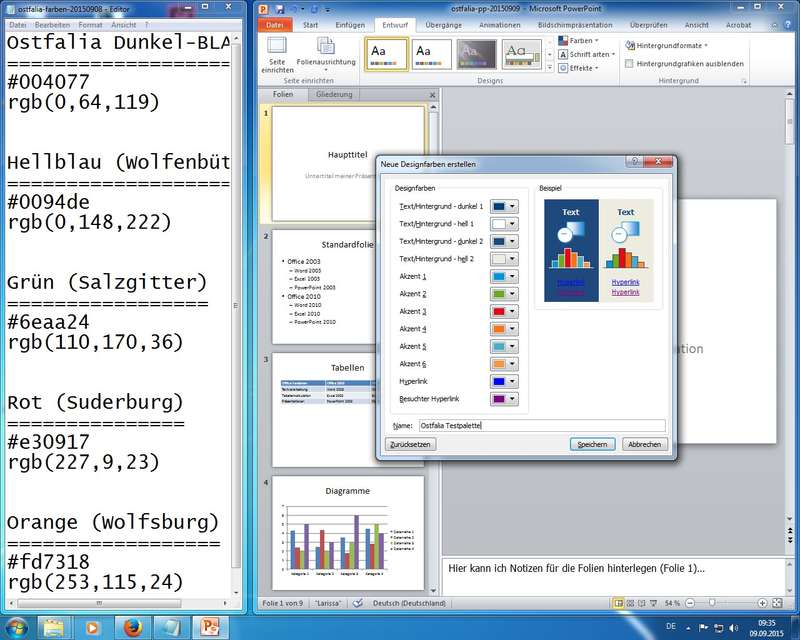Viewport: 800px width, 640px height.
Task: Click the help question mark in dialog title
Action: [x=634, y=162]
